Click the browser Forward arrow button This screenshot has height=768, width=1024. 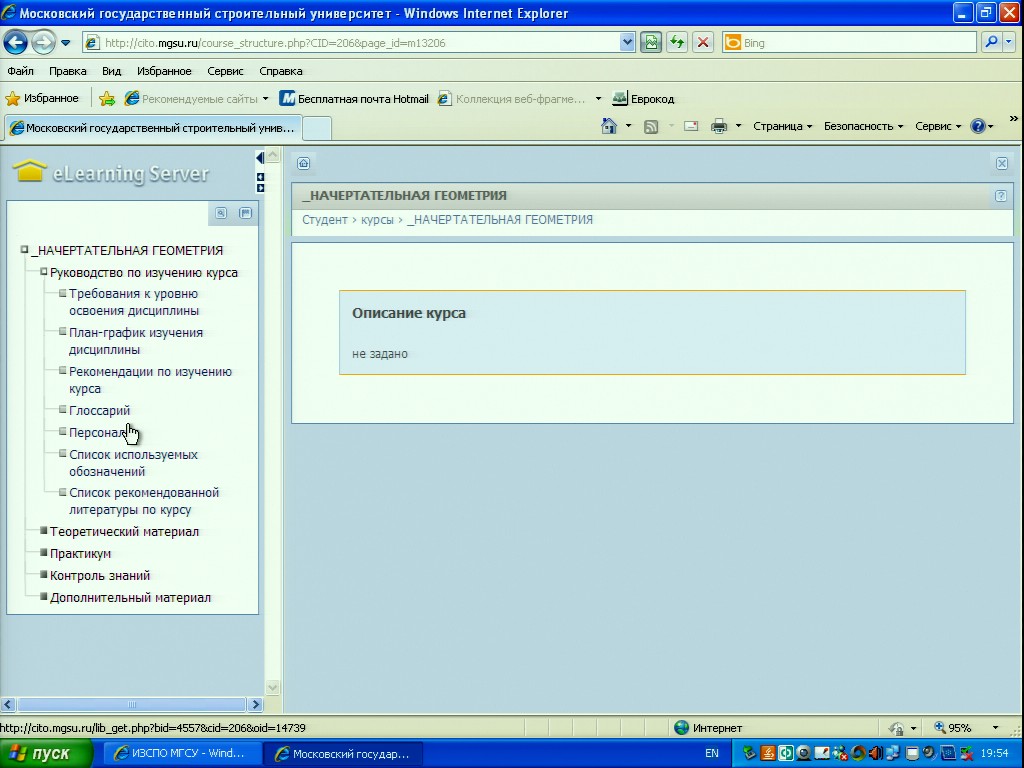44,43
